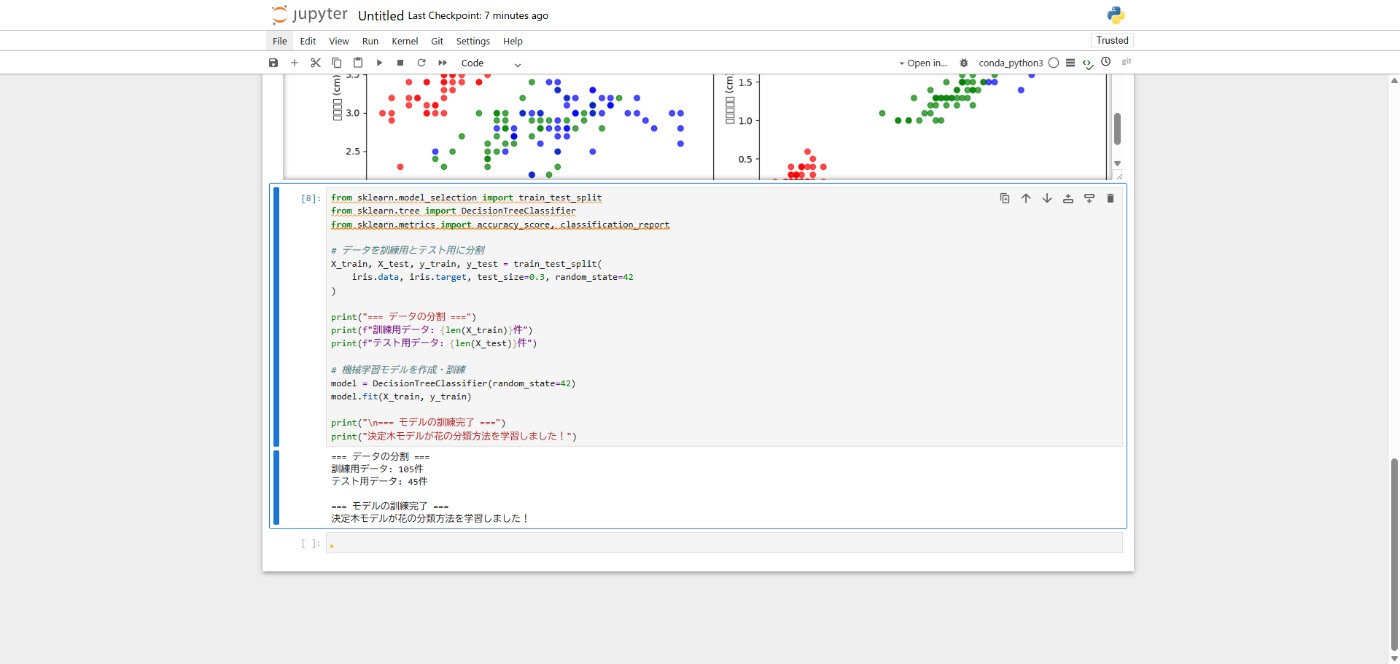Click inside code cell [8] editor
This screenshot has height=664, width=1400.
click(724, 316)
